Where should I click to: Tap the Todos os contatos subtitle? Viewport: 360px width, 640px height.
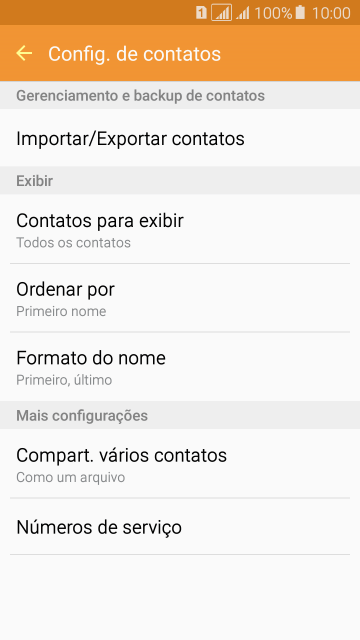73,243
